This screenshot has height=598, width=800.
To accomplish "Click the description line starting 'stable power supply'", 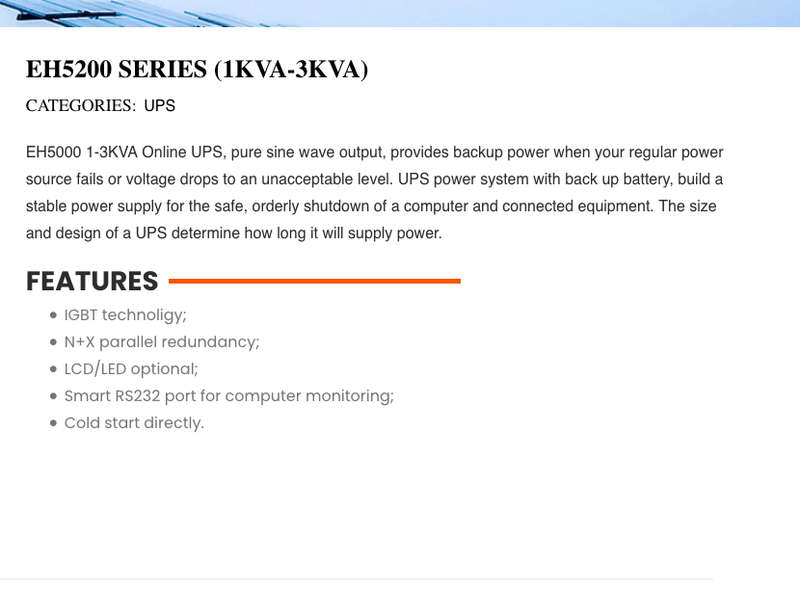I will pos(371,206).
